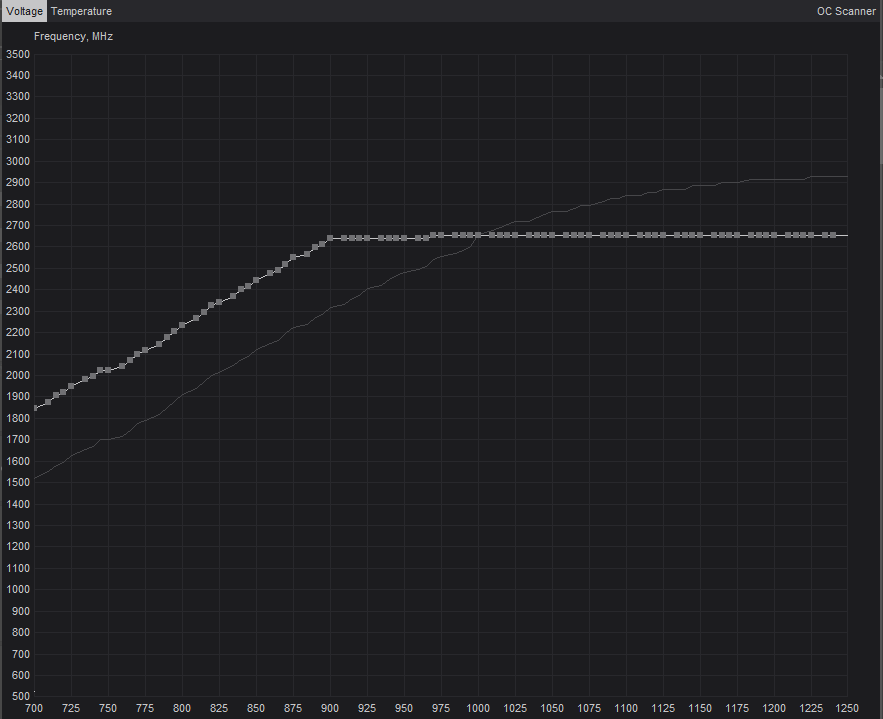Viewport: 883px width, 719px height.
Task: Choose the curve point at 1100 mV
Action: click(x=626, y=235)
